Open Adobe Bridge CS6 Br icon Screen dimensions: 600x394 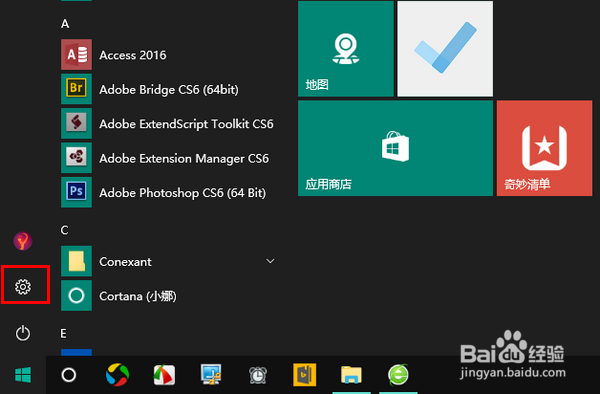[x=77, y=89]
